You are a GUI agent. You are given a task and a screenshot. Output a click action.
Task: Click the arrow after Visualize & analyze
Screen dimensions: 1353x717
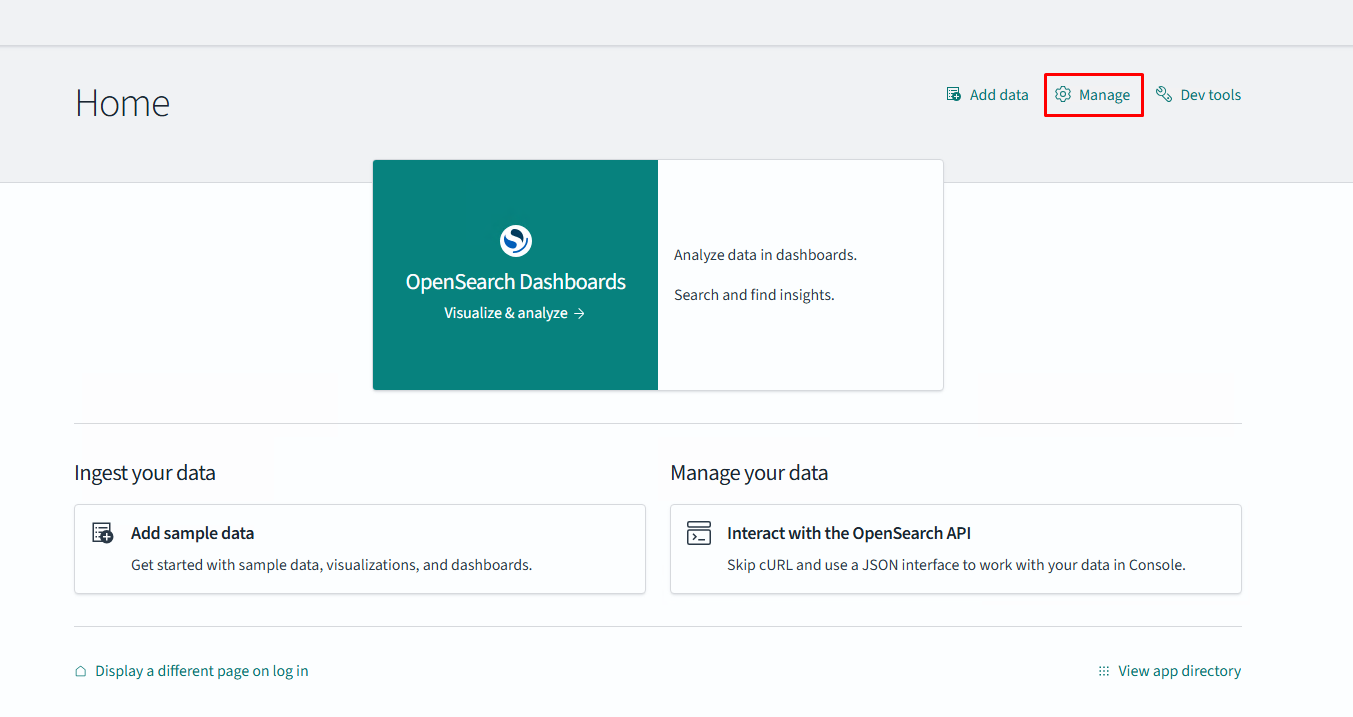point(579,313)
